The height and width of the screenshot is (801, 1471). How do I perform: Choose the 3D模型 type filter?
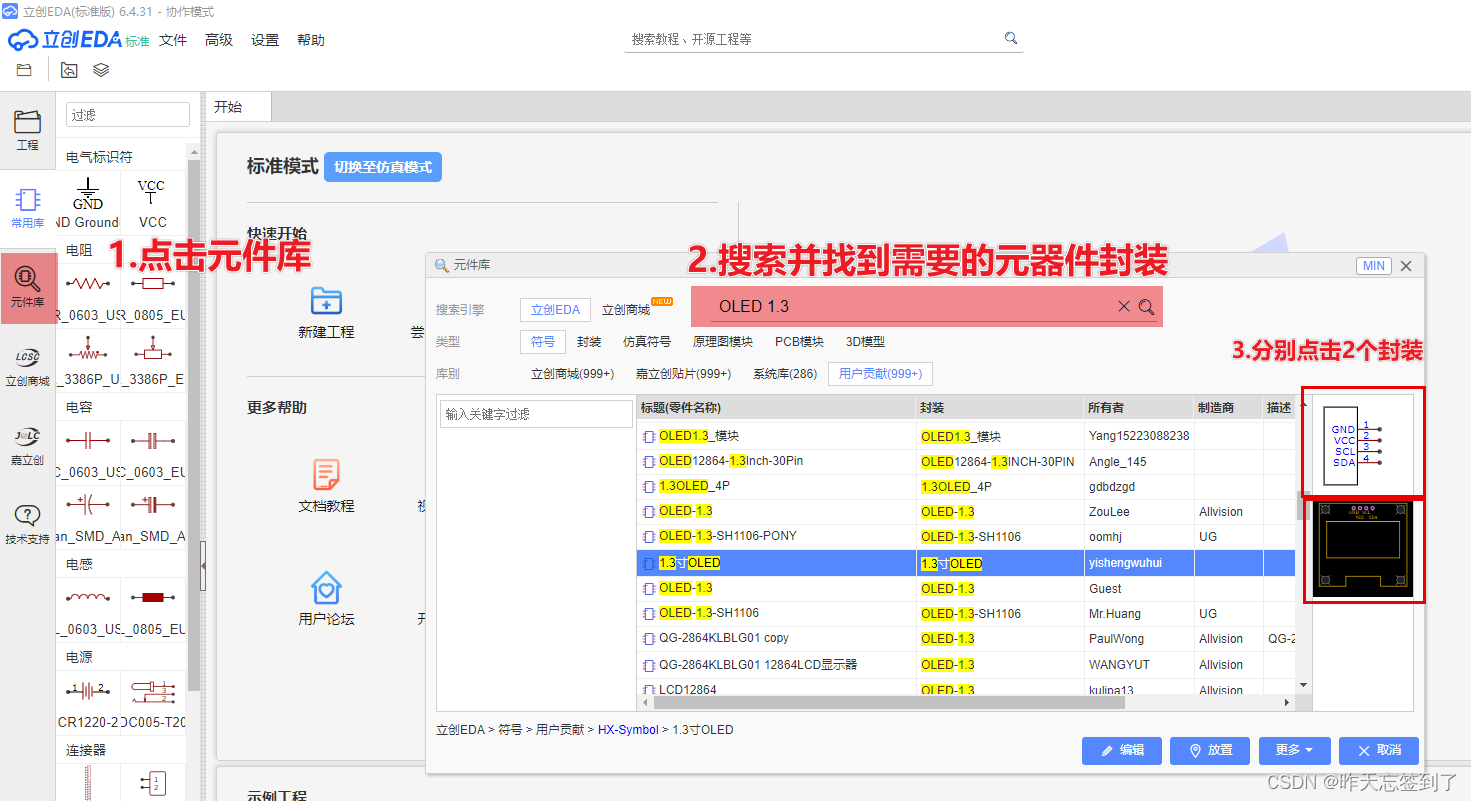point(865,342)
